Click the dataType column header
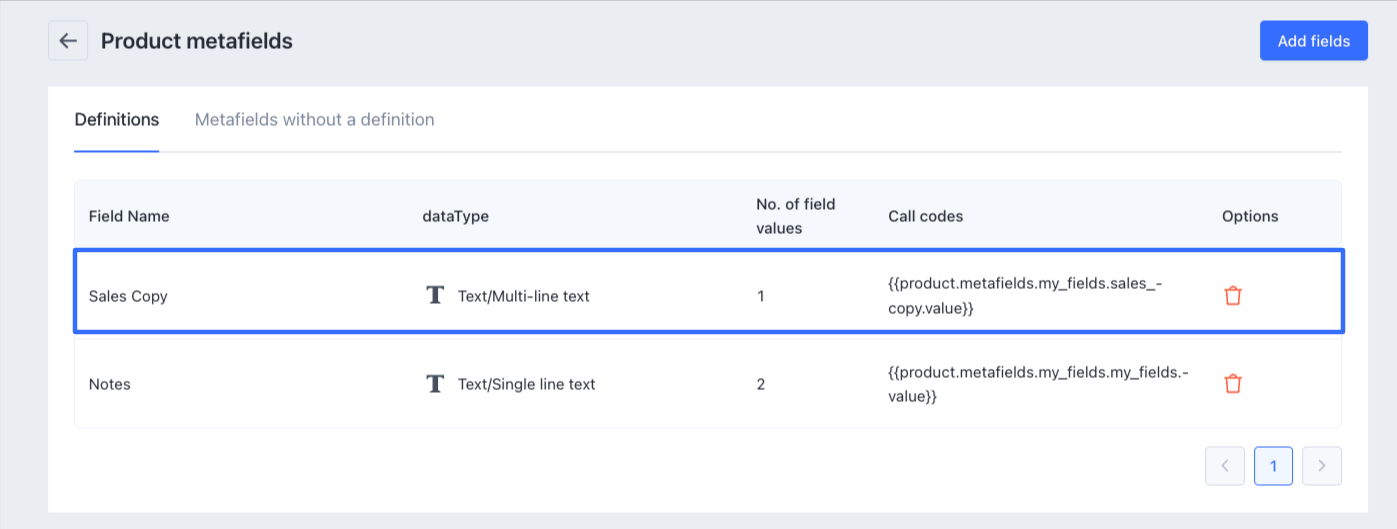 coord(456,216)
